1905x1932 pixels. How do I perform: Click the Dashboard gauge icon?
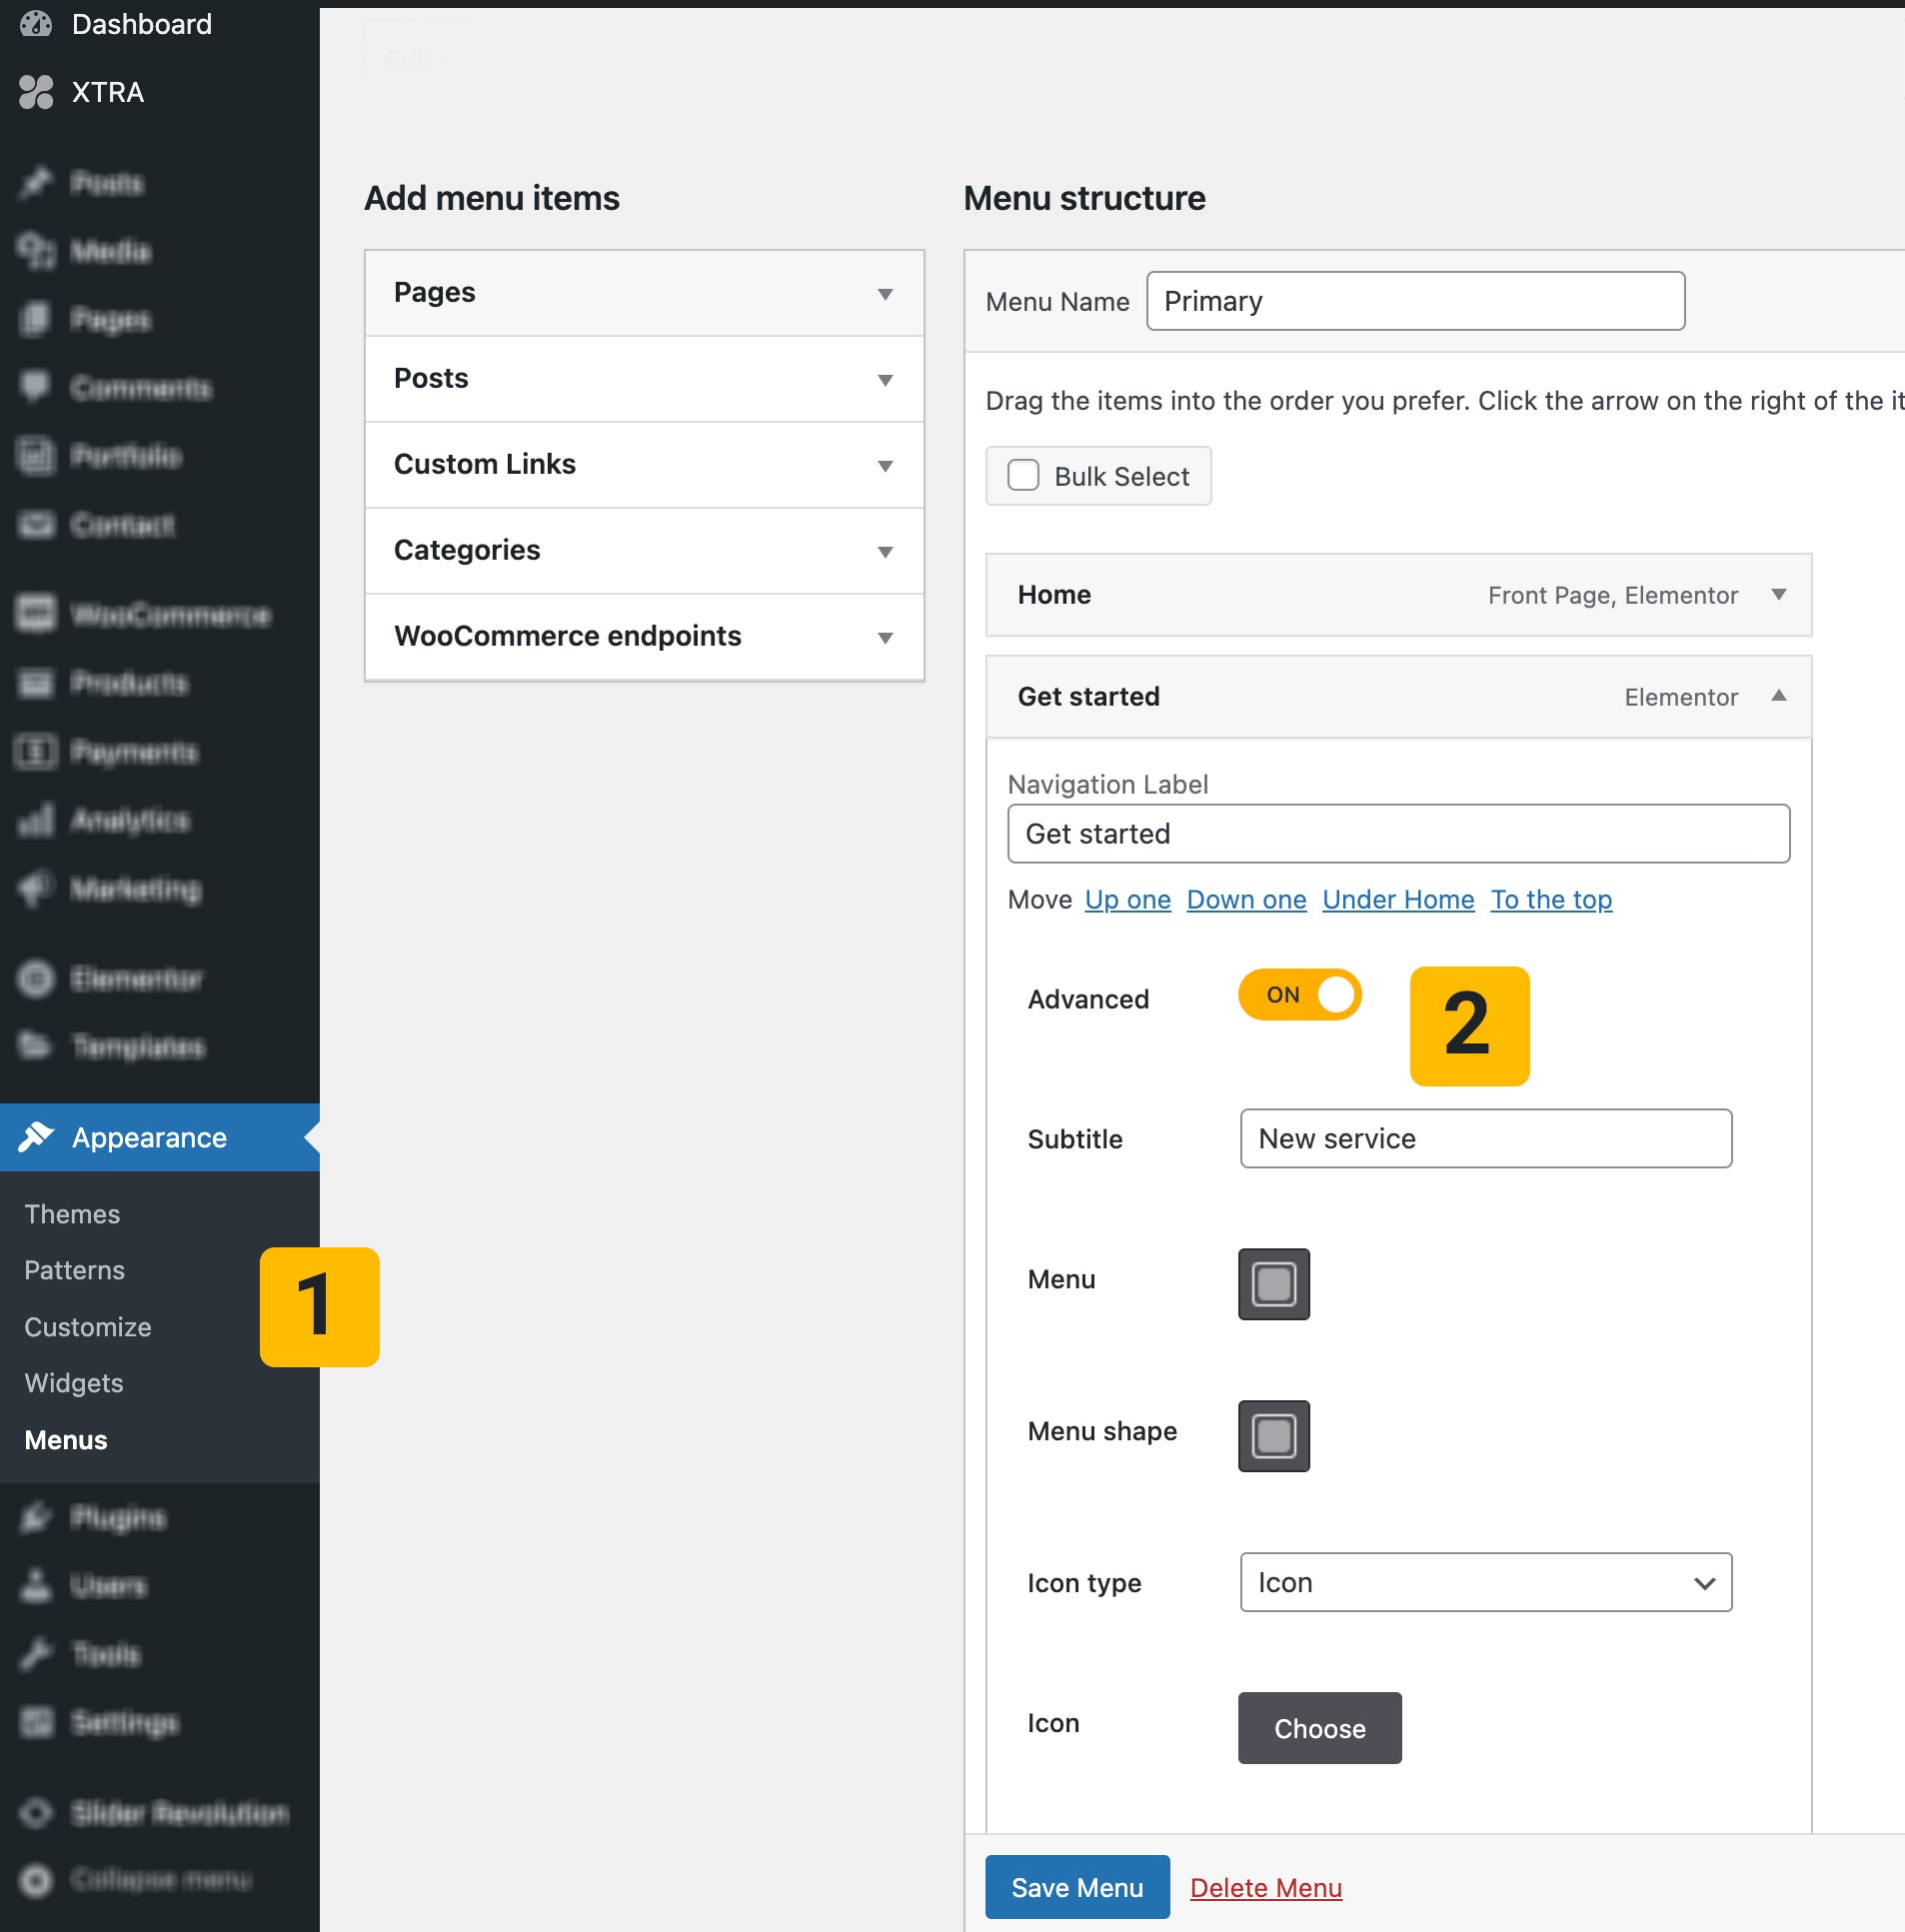point(36,24)
